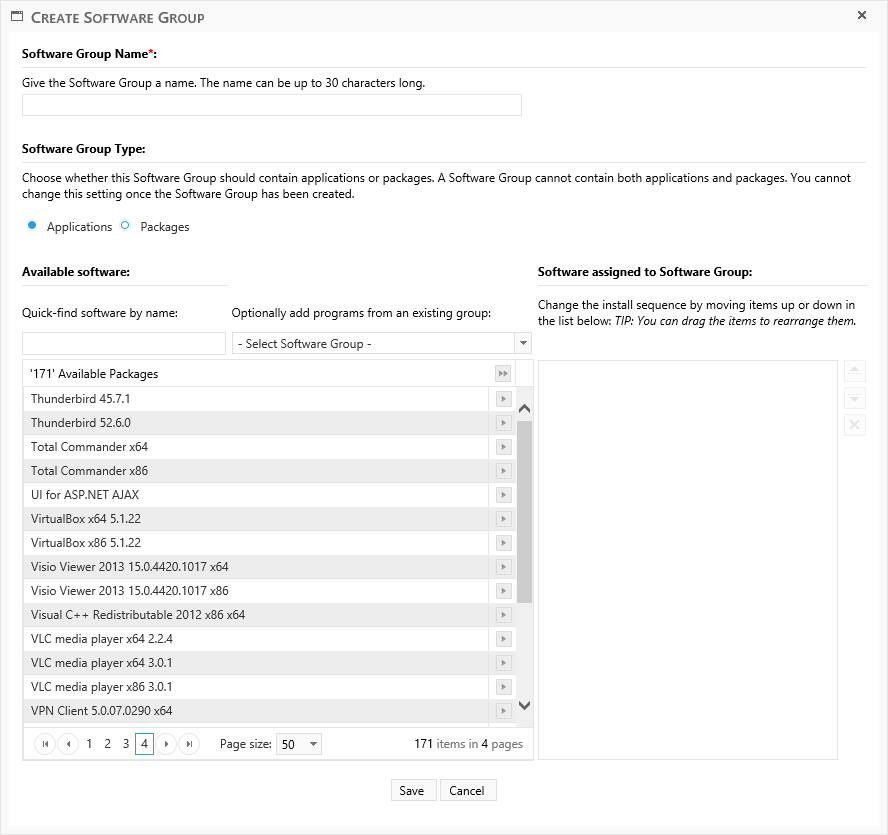Open the Page size dropdown

click(299, 744)
